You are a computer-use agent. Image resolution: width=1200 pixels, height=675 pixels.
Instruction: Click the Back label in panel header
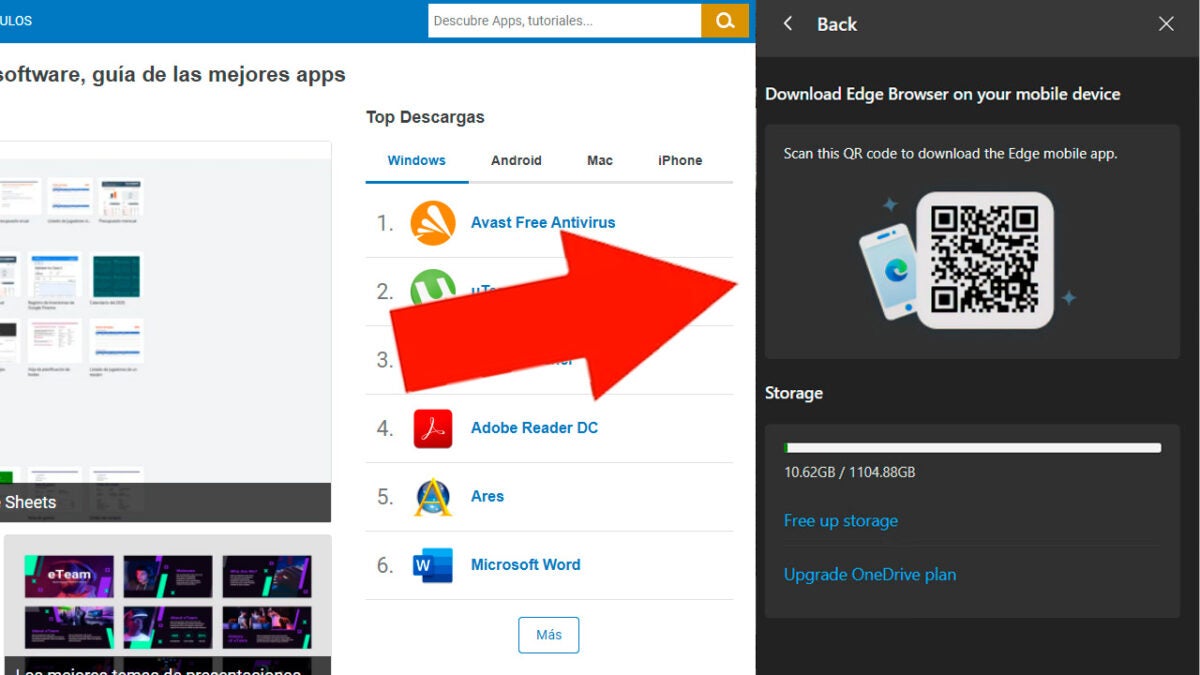[837, 24]
